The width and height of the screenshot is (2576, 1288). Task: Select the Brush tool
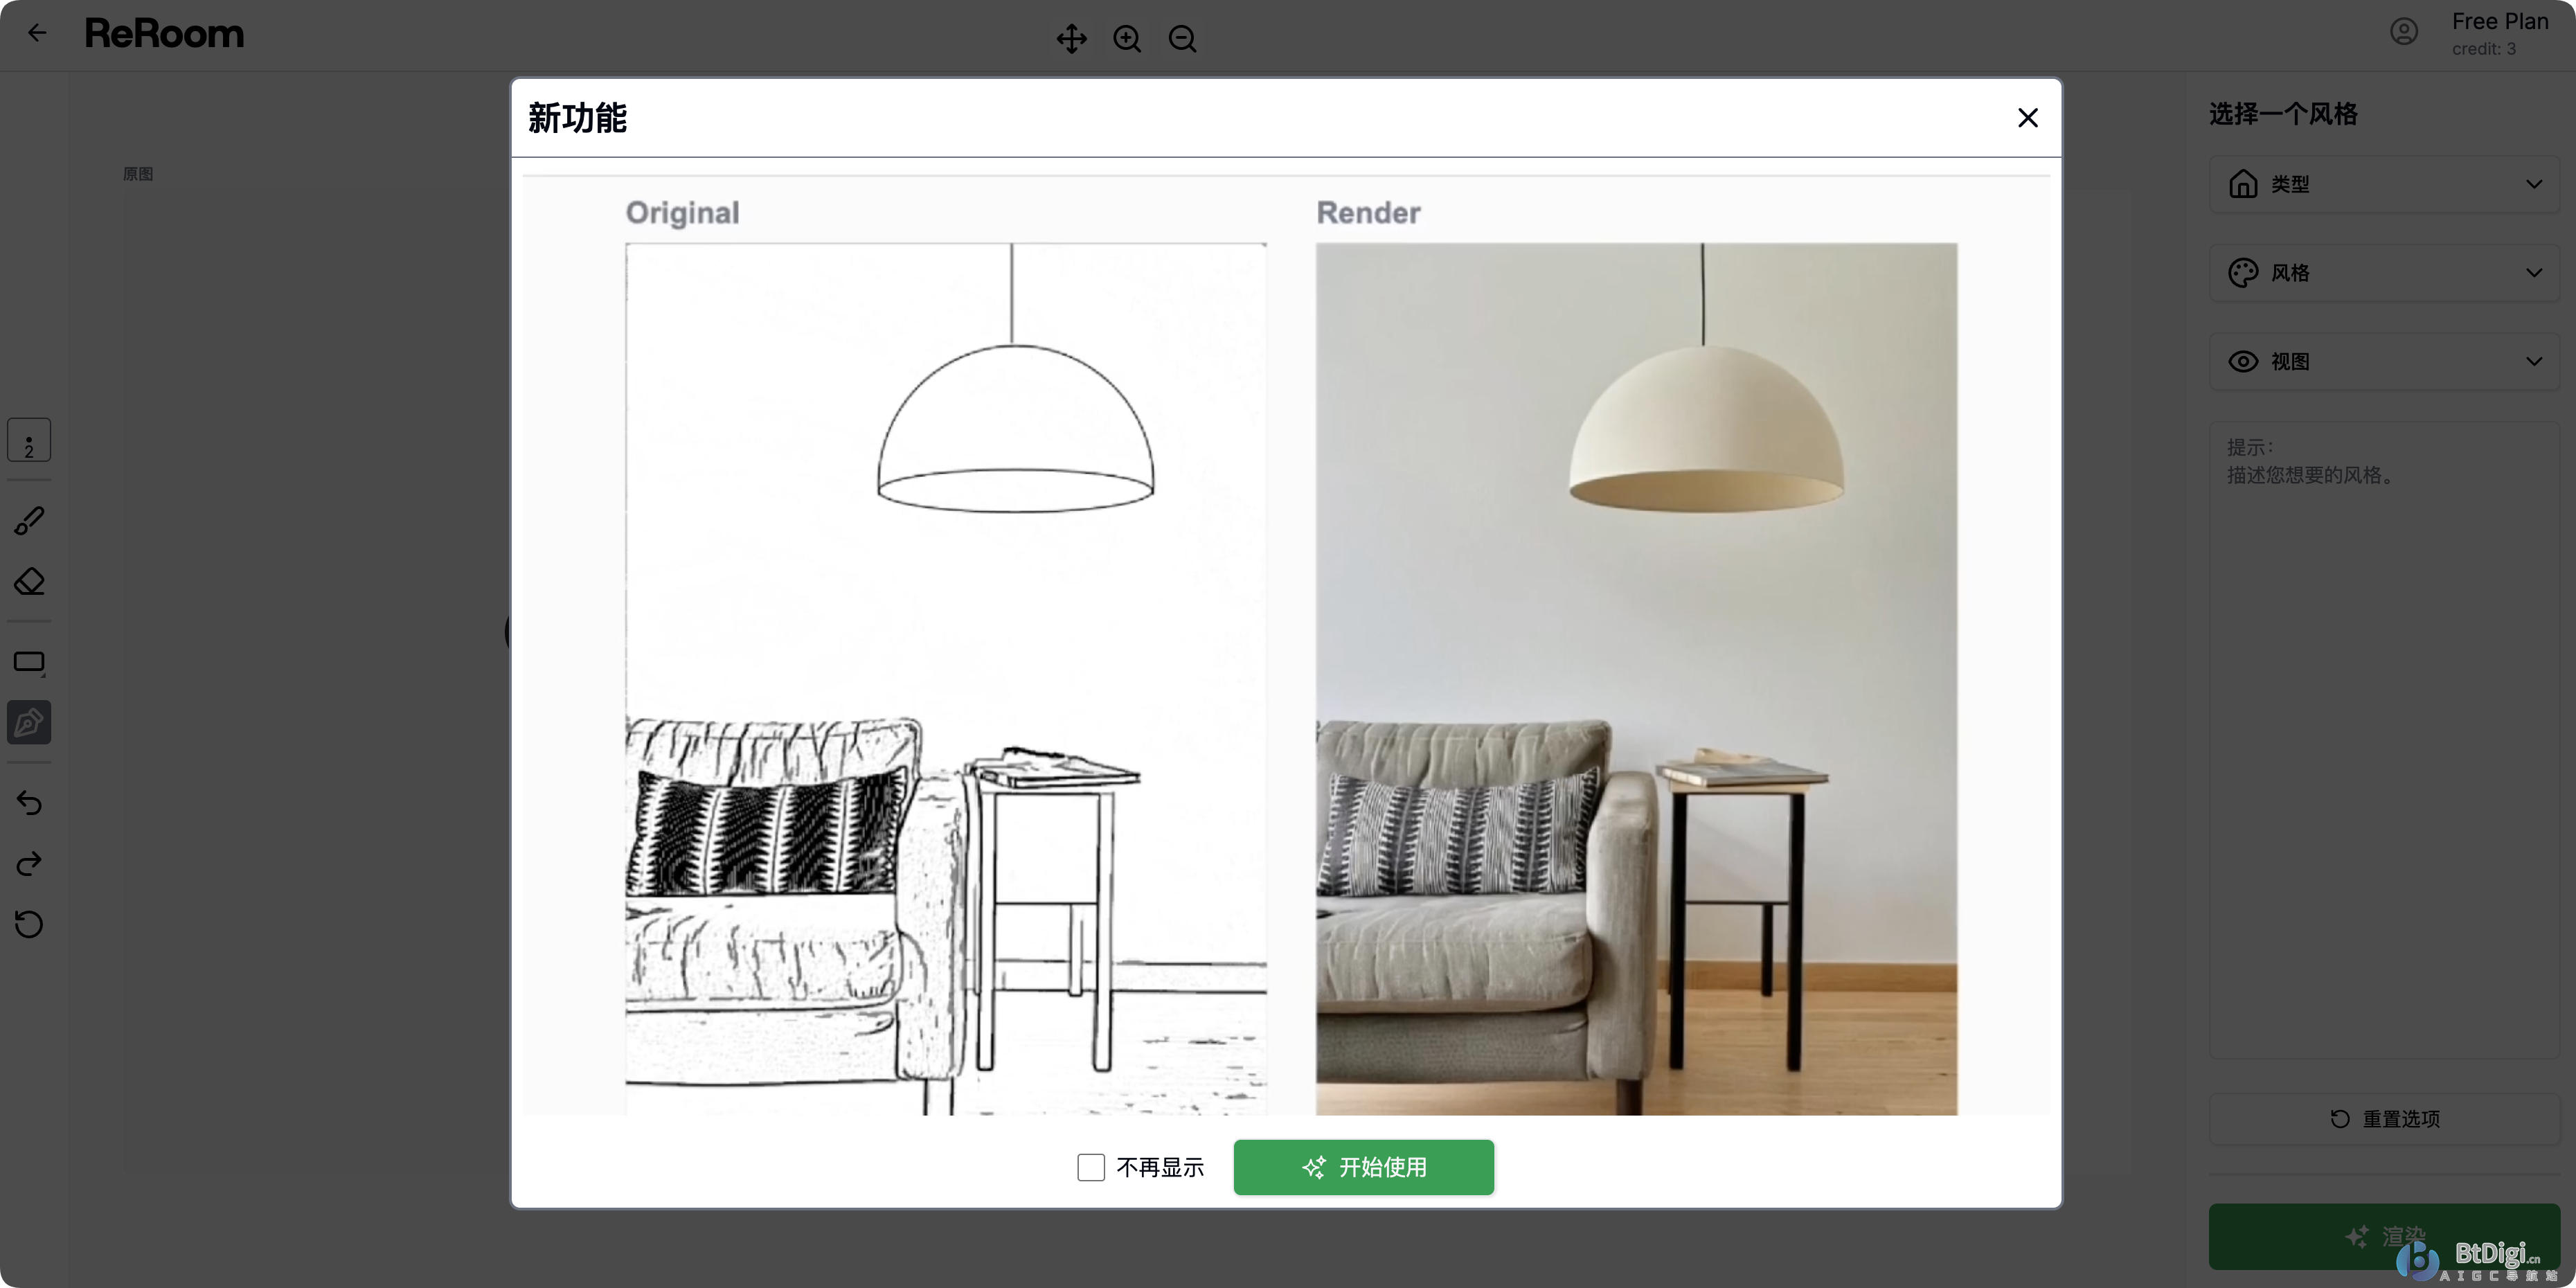[x=29, y=520]
